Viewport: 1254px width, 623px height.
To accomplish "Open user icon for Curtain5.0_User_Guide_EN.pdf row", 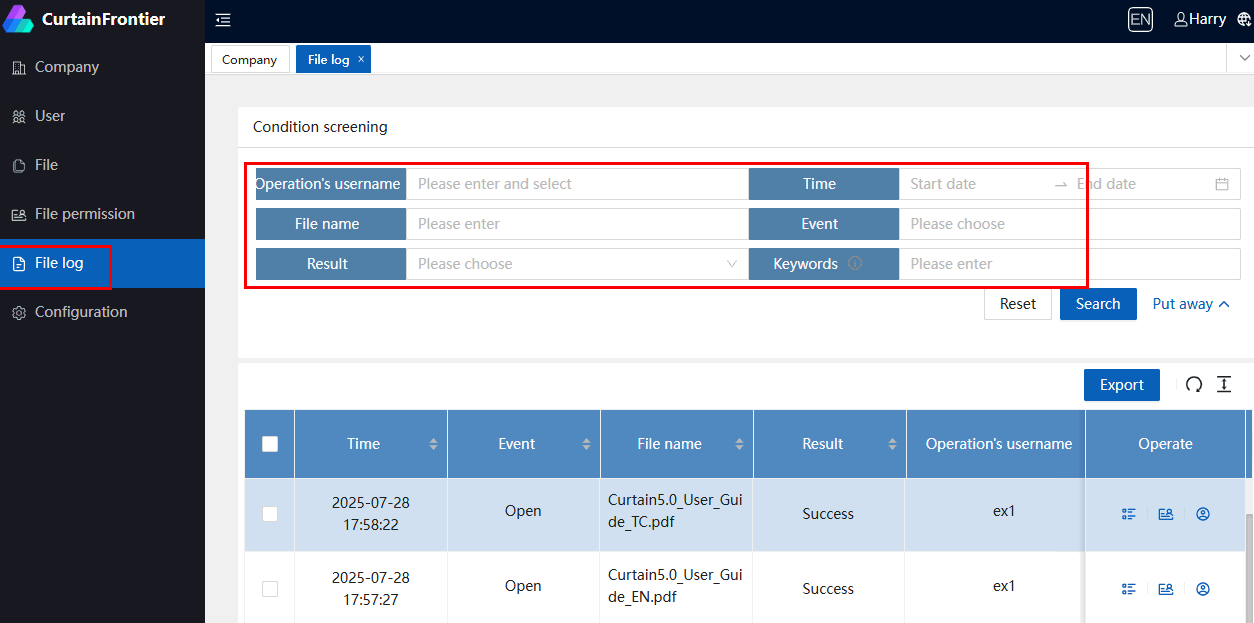I will [x=1203, y=589].
